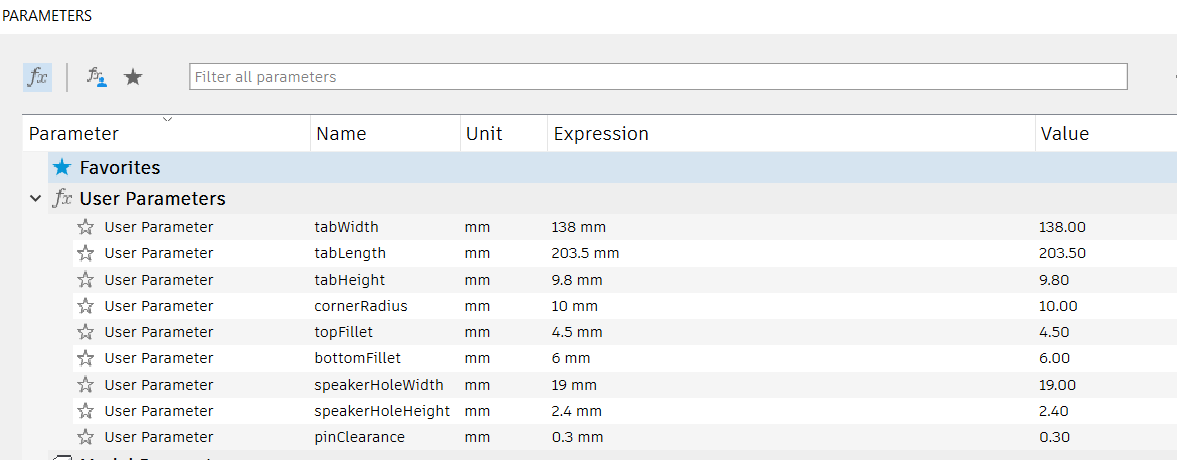Viewport: 1177px width, 460px height.
Task: Toggle favorite star for pinClearance
Action: [86, 437]
